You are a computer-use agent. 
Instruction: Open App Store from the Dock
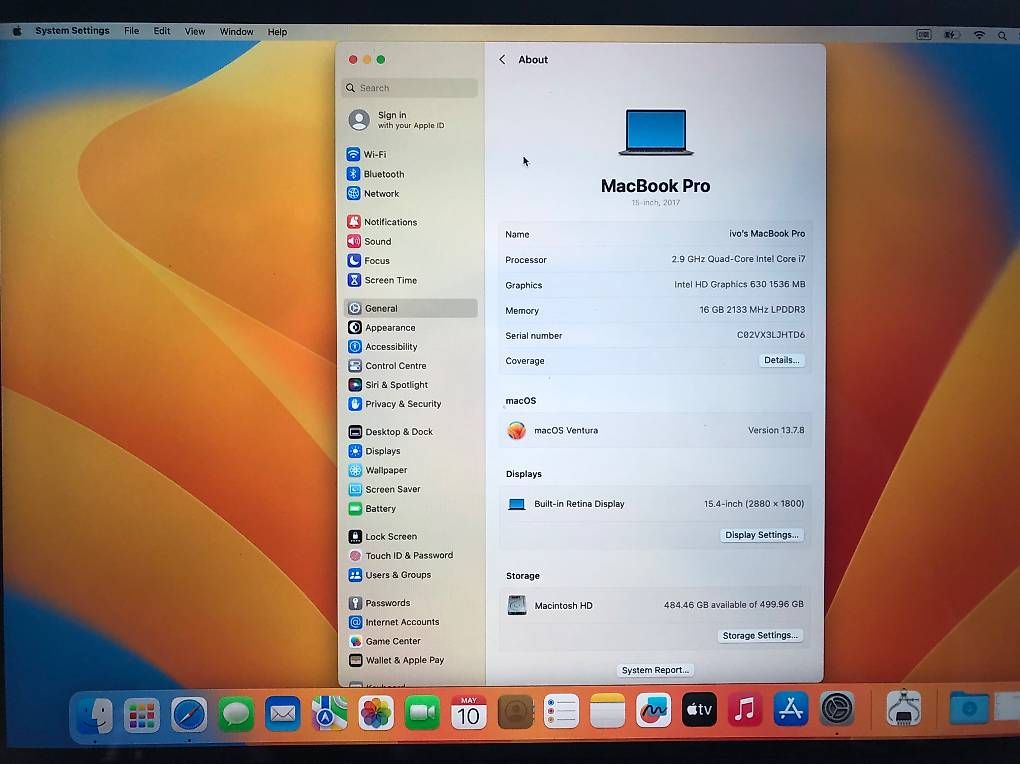tap(791, 709)
